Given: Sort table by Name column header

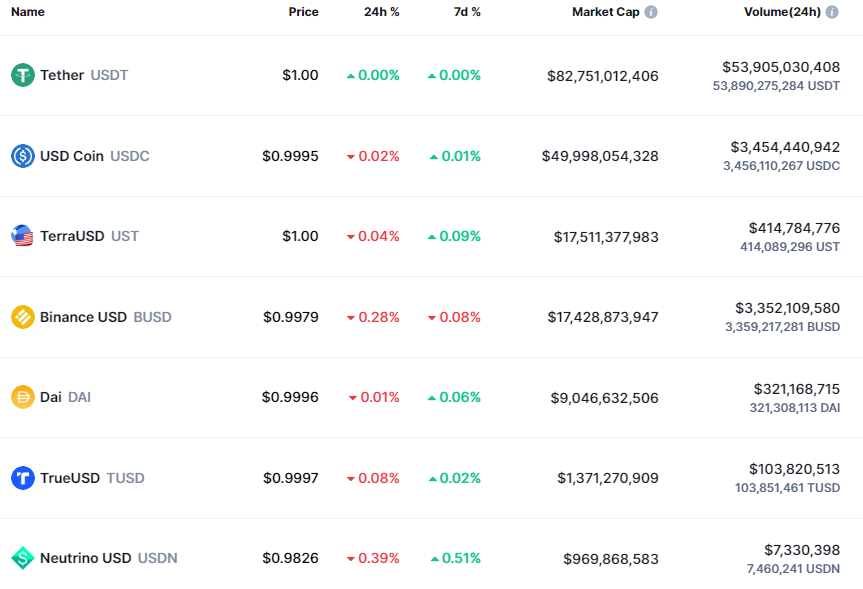Looking at the screenshot, I should pos(28,12).
